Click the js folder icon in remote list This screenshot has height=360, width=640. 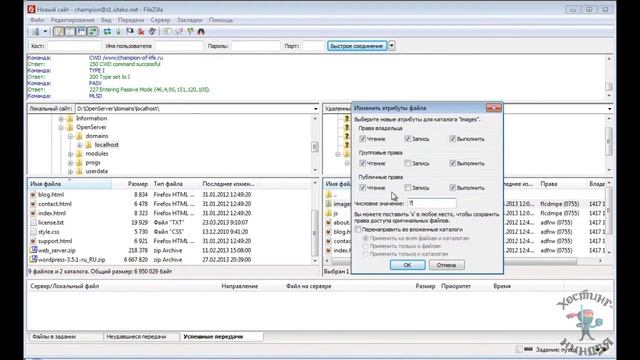[329, 213]
